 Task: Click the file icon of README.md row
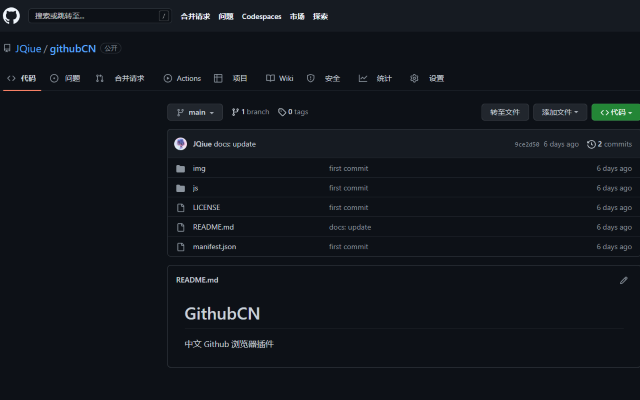pyautogui.click(x=180, y=227)
